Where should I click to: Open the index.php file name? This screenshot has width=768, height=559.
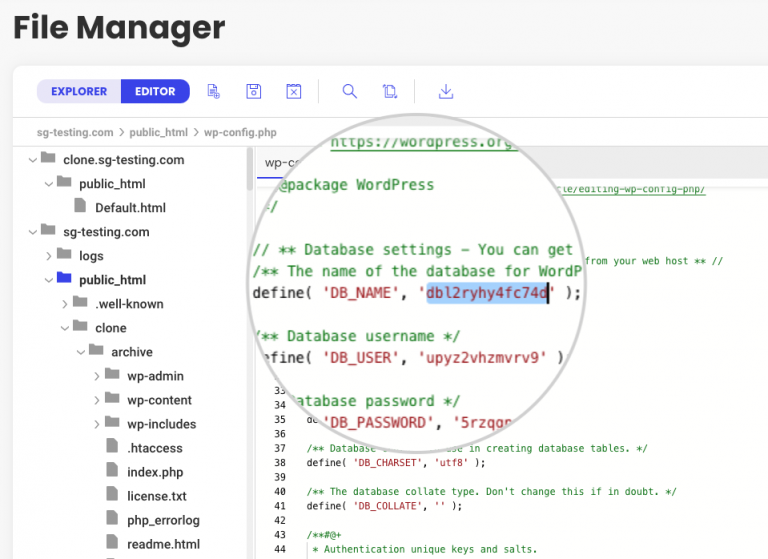[x=155, y=472]
